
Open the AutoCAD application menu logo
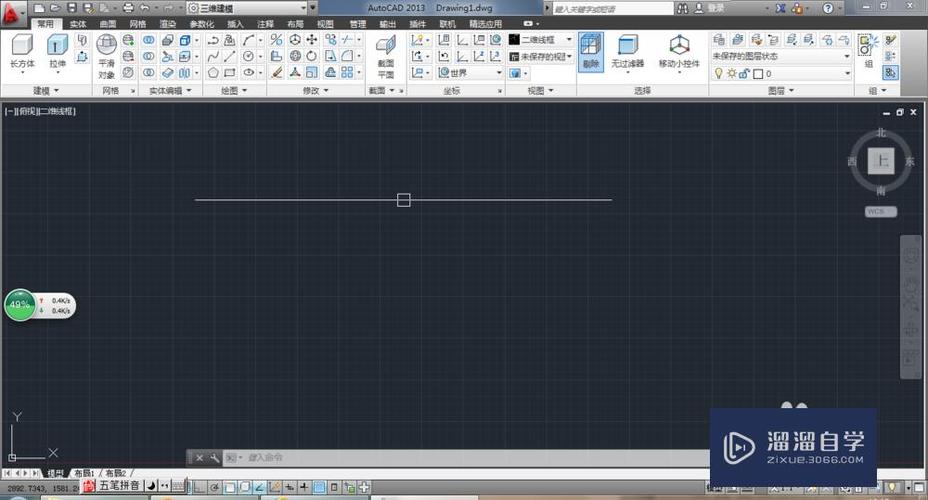[12, 13]
